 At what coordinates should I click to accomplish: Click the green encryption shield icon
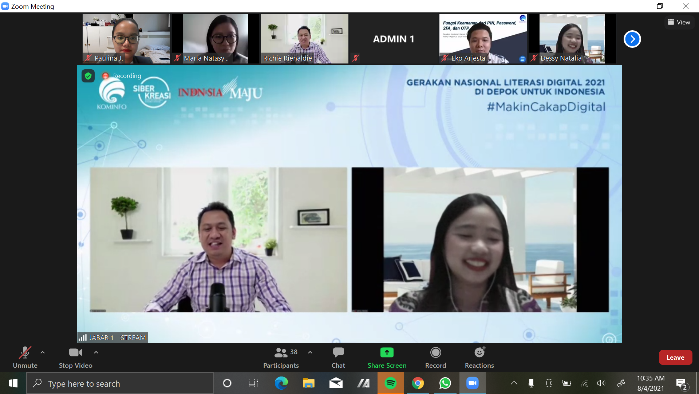coord(88,76)
